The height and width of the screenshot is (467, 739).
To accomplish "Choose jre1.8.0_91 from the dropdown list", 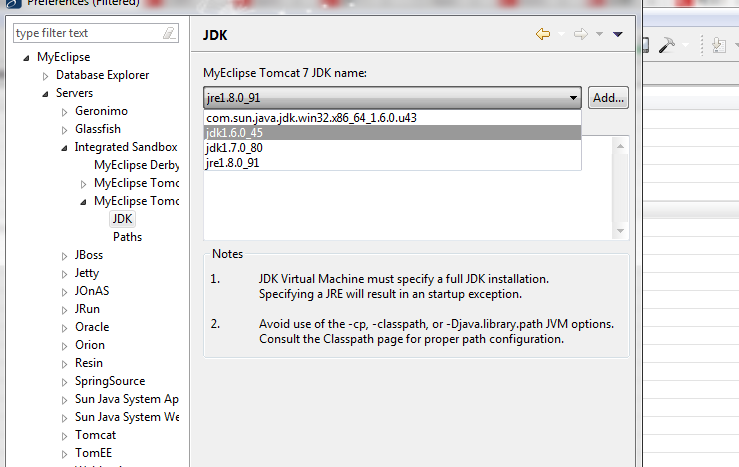I will click(392, 163).
